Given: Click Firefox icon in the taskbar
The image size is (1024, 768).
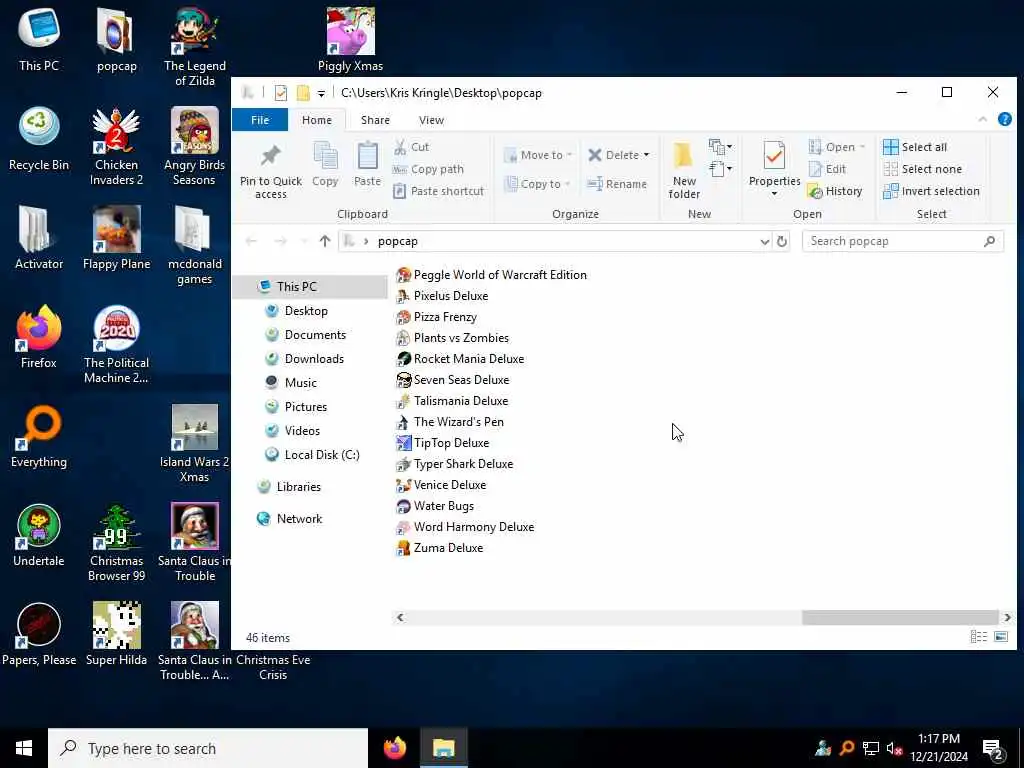Looking at the screenshot, I should pyautogui.click(x=394, y=748).
